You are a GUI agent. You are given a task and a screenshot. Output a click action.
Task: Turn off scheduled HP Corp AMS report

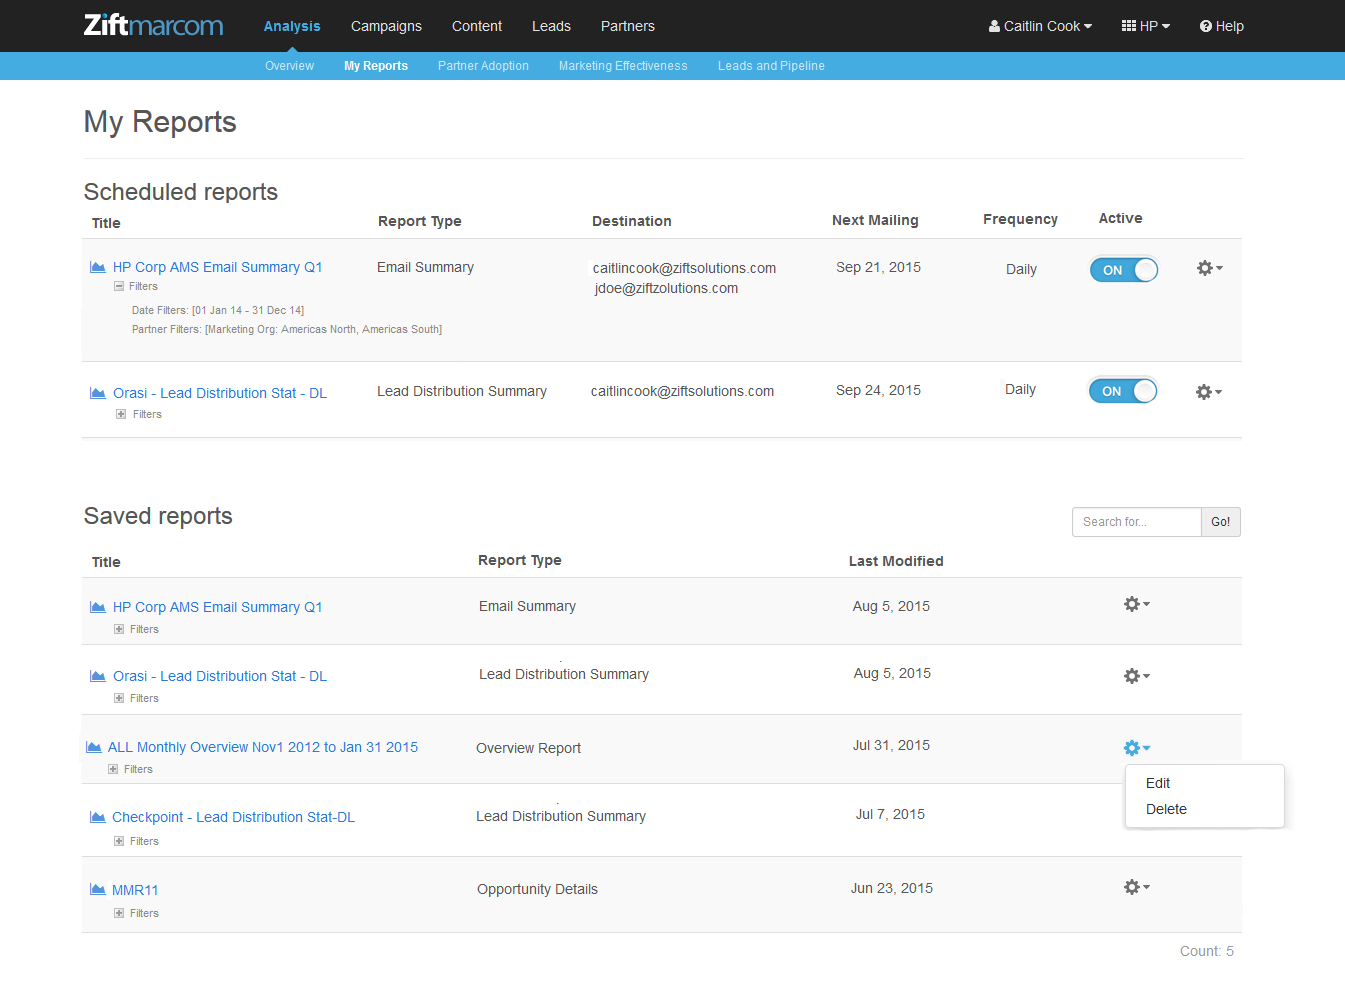pyautogui.click(x=1124, y=270)
